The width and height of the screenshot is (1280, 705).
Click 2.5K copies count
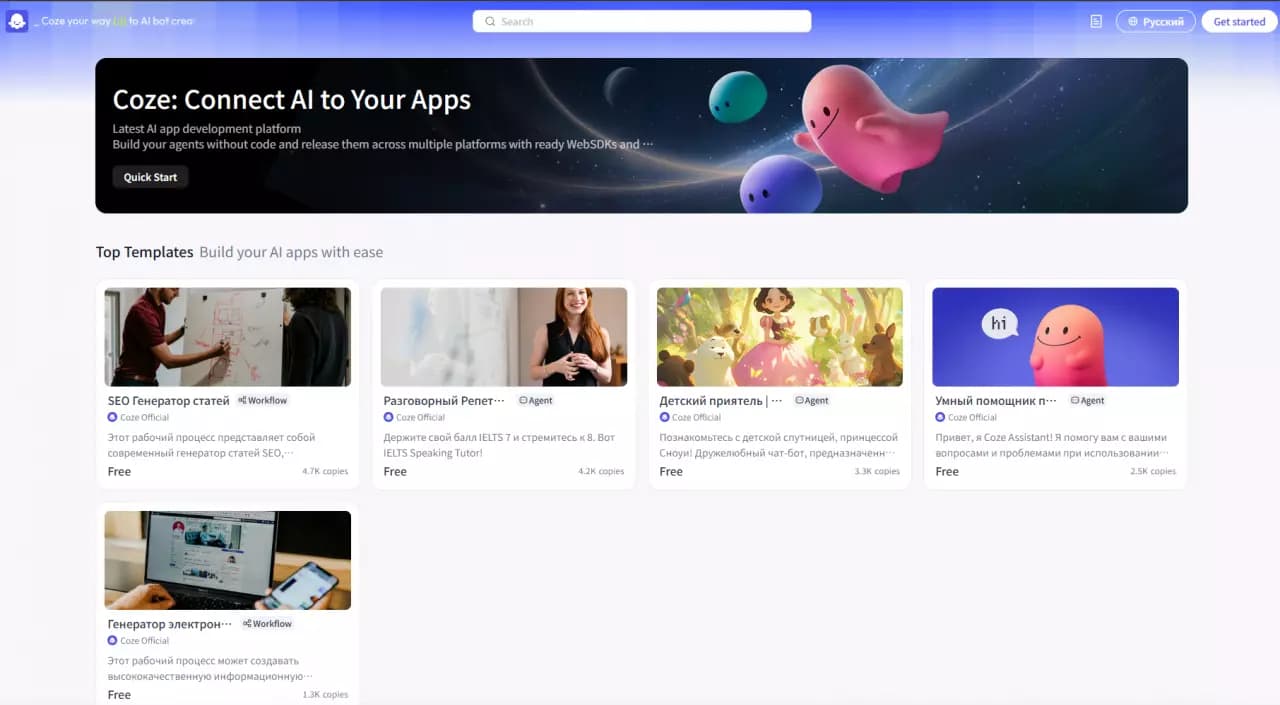click(x=1153, y=471)
